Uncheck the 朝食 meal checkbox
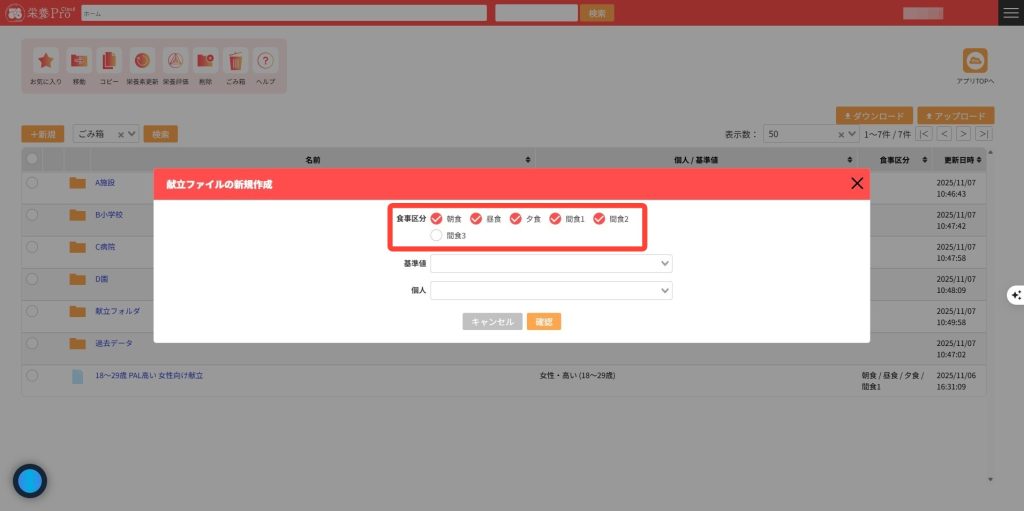The height and width of the screenshot is (511, 1024). (x=437, y=219)
